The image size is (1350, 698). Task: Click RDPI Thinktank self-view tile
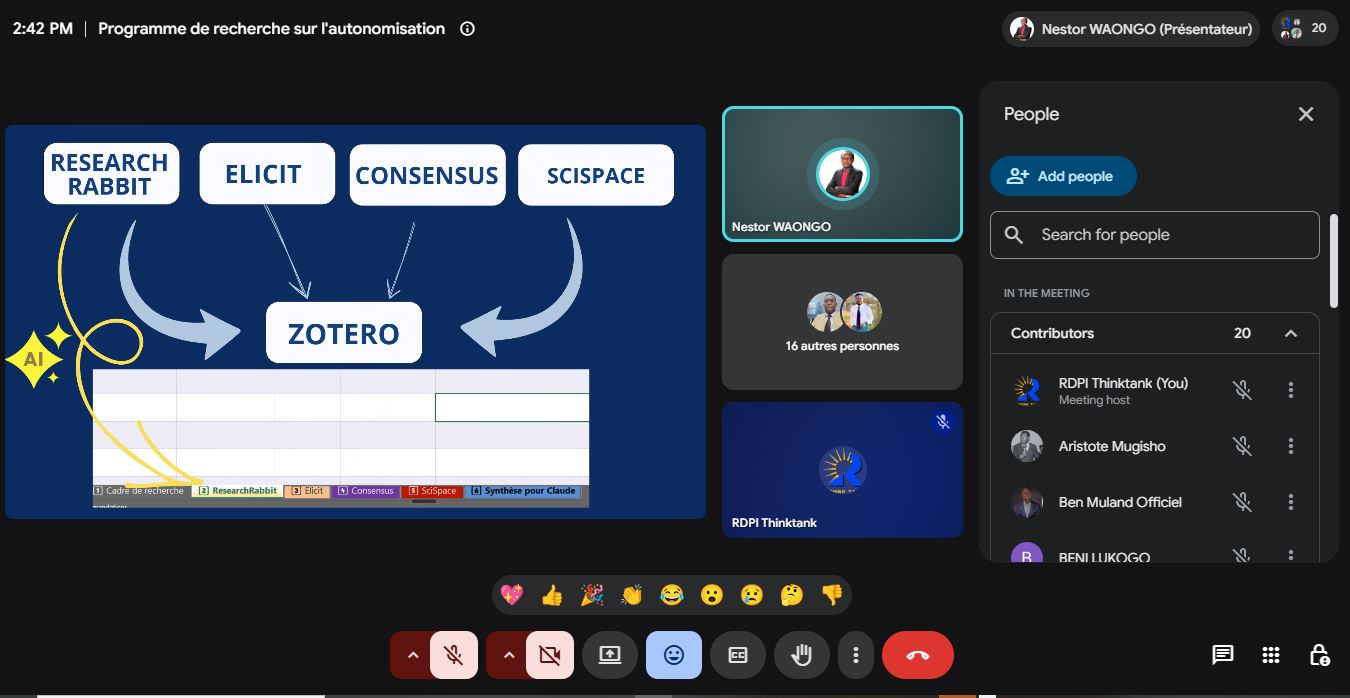842,470
